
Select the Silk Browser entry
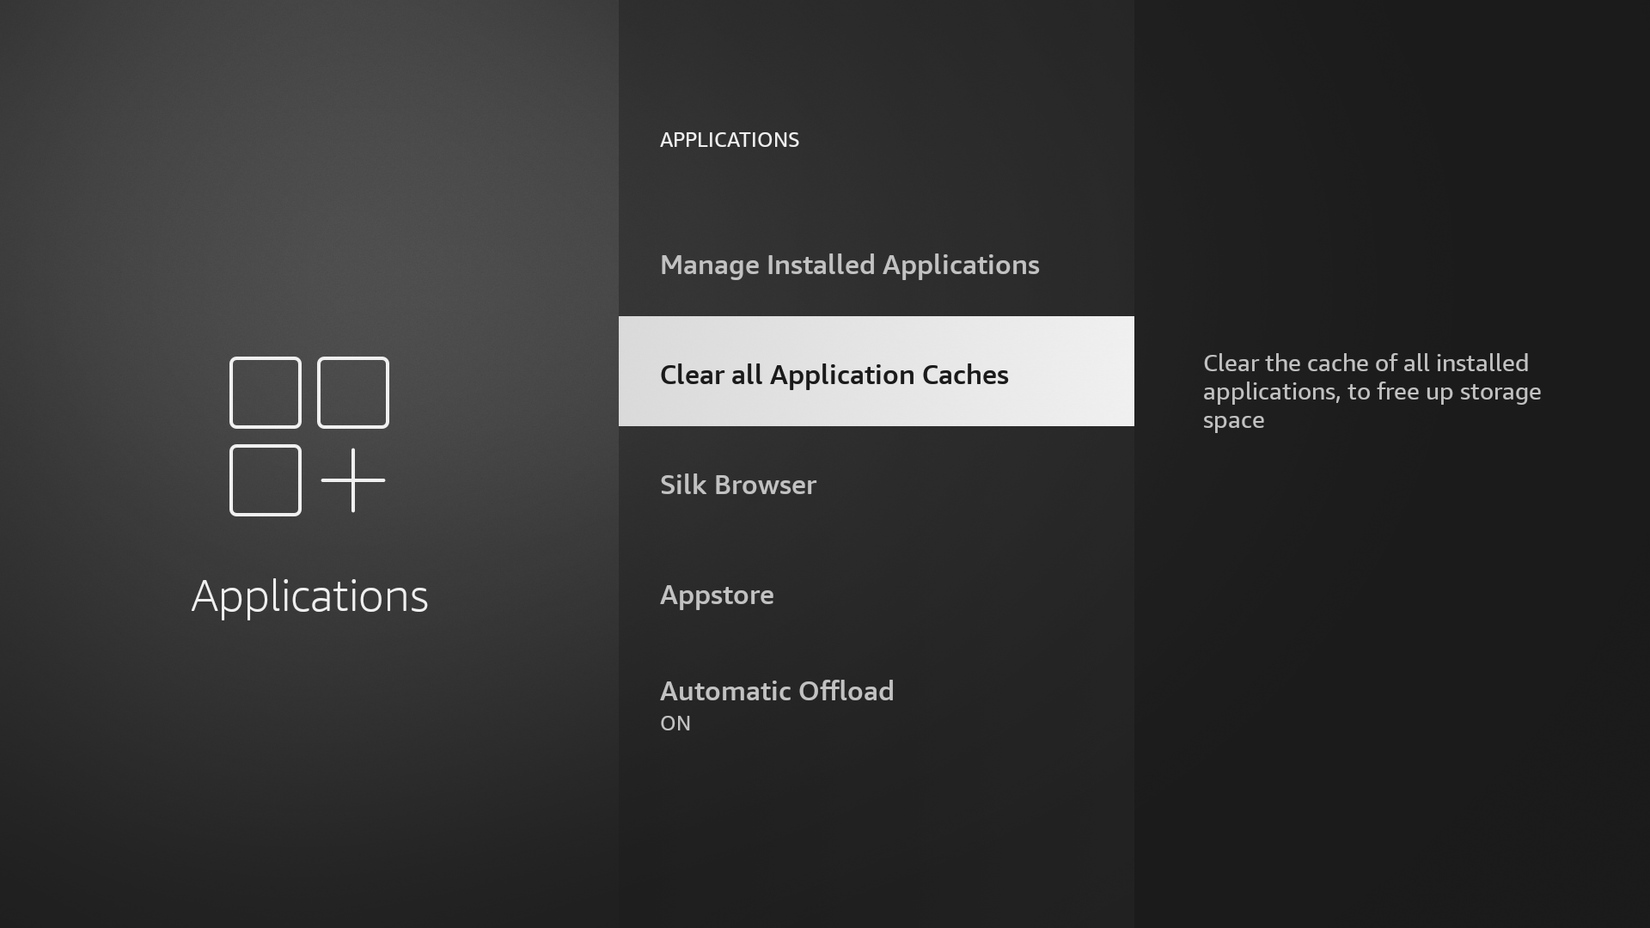pos(737,485)
